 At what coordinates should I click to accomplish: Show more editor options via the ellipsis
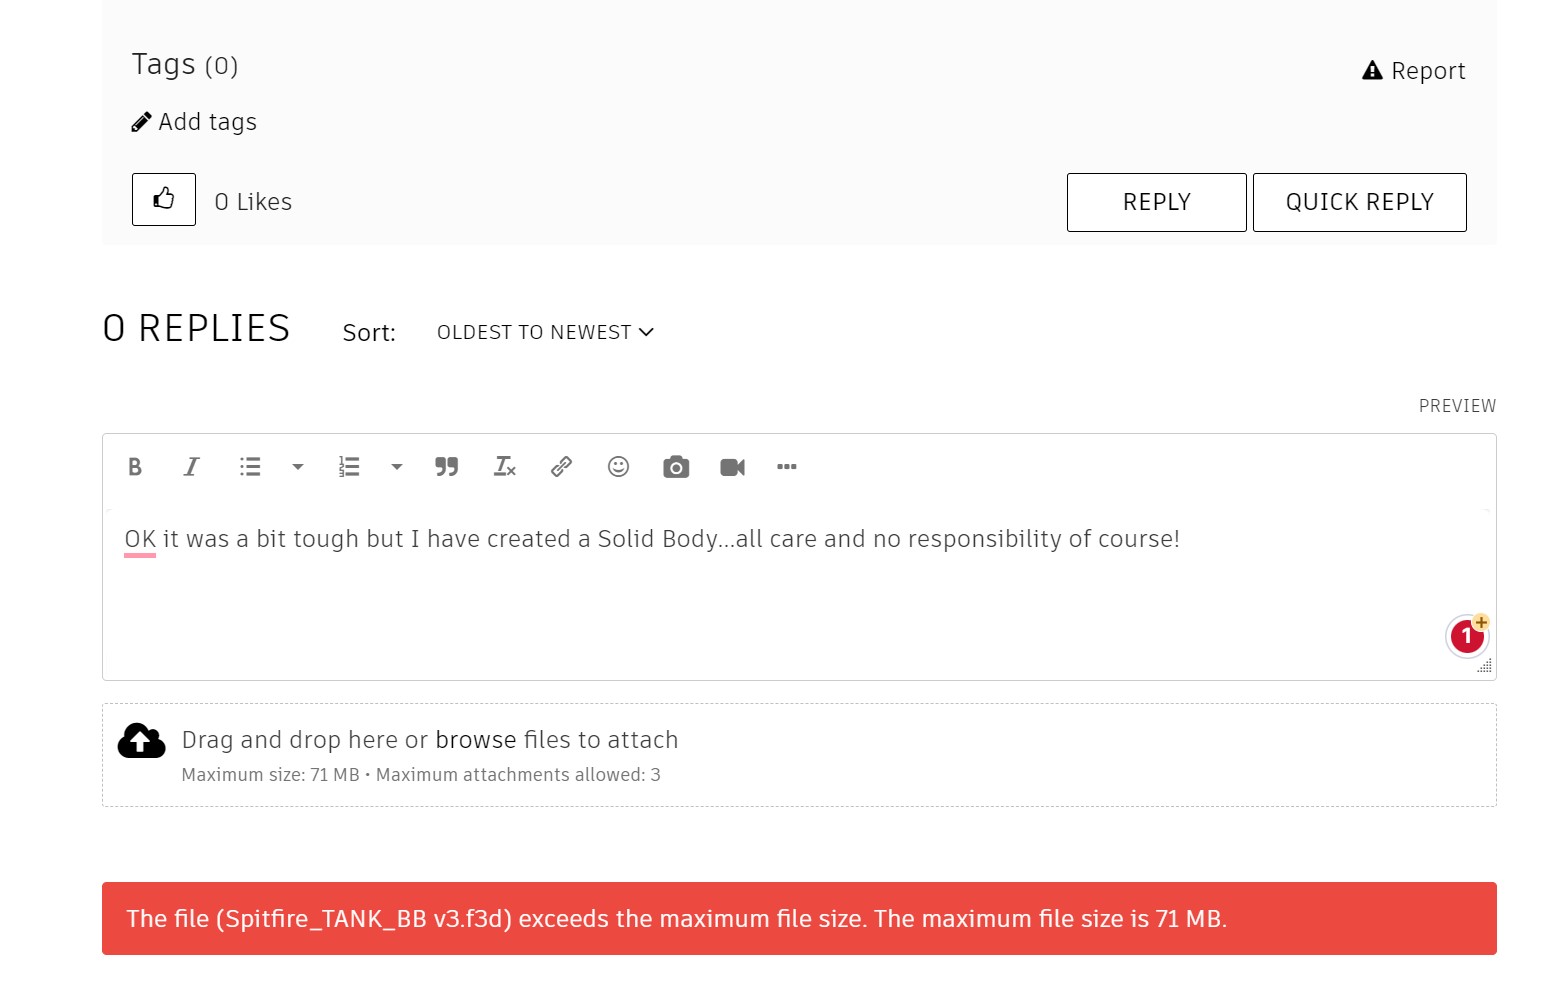[787, 467]
